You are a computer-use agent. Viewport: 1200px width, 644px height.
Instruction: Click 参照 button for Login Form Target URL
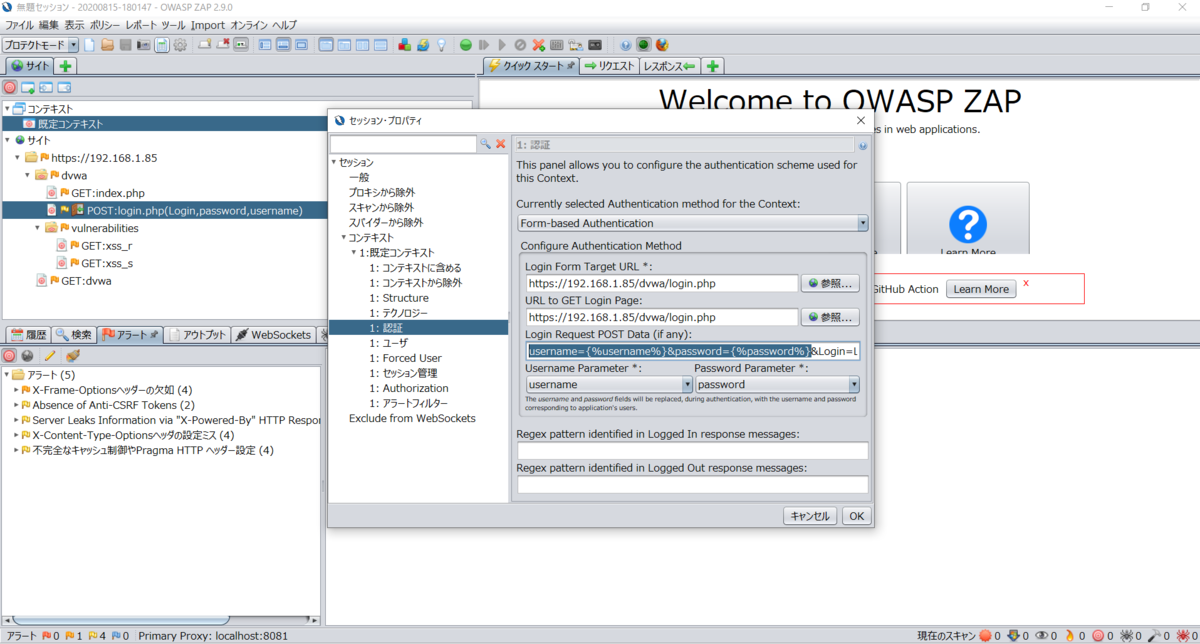pos(830,283)
